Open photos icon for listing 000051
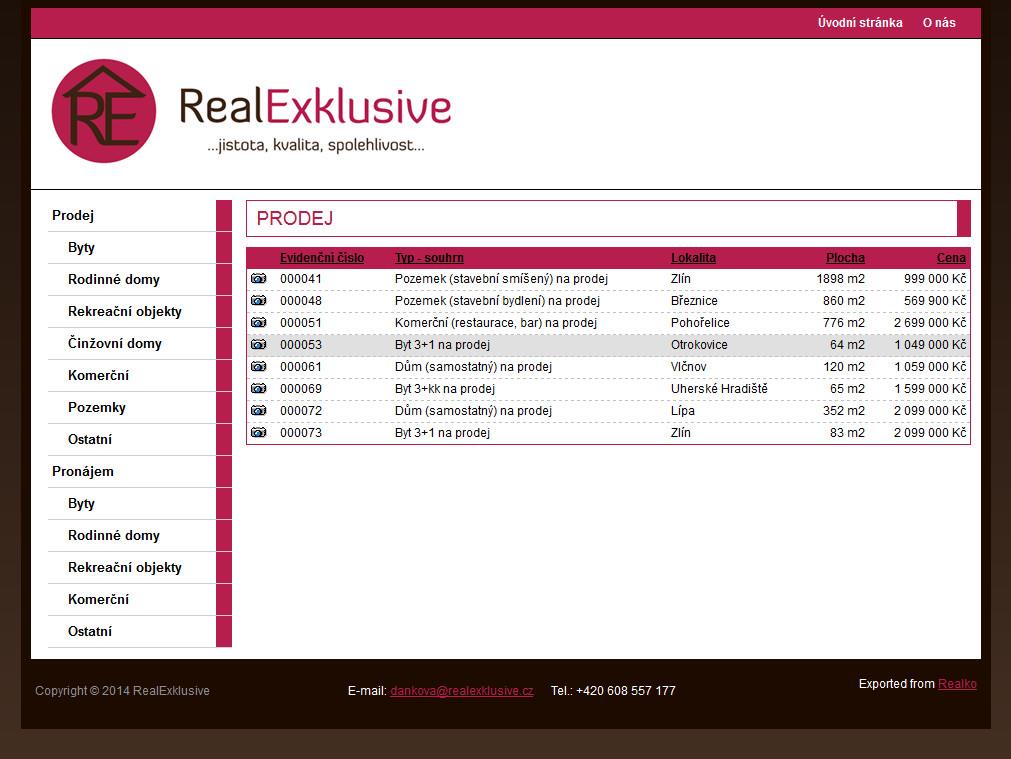The image size is (1011, 759). coord(259,322)
